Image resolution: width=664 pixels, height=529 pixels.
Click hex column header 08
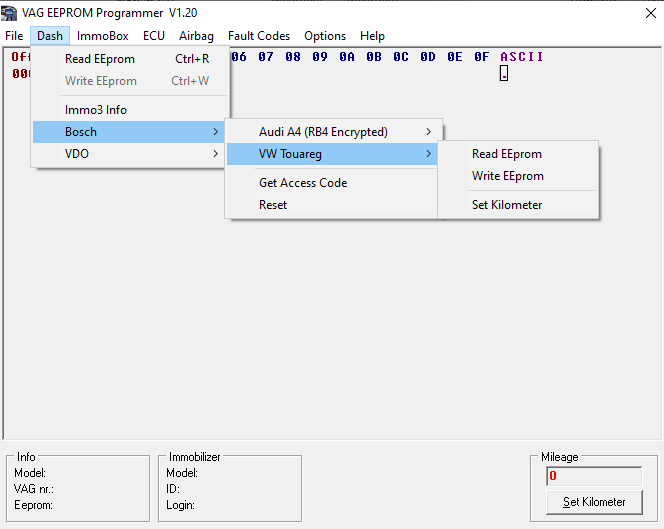point(293,57)
